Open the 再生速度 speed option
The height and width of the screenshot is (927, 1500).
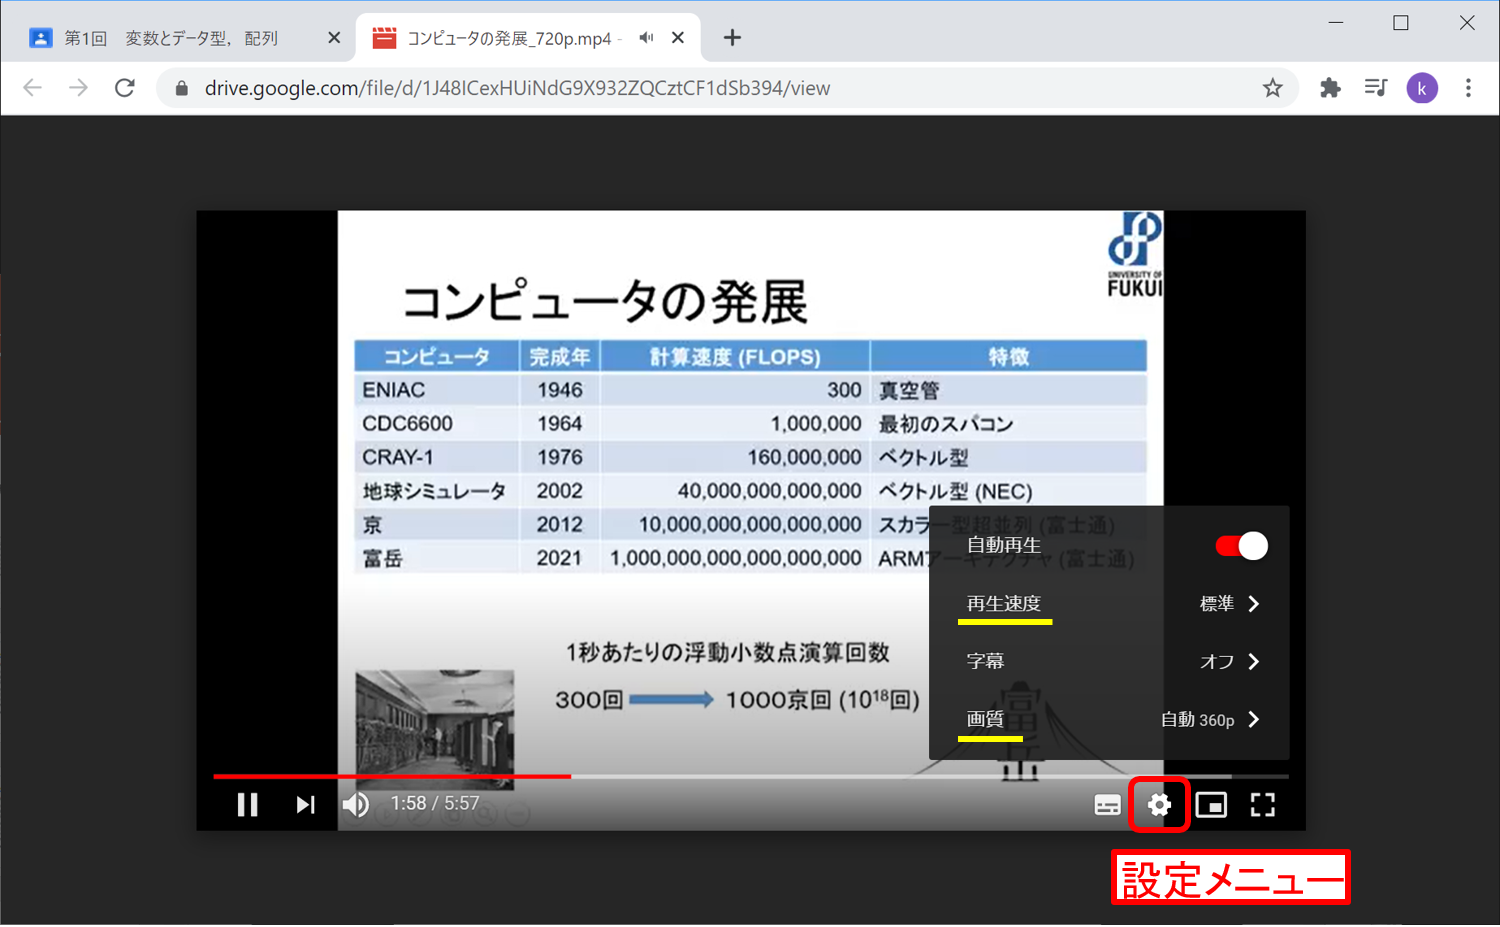pyautogui.click(x=1109, y=604)
